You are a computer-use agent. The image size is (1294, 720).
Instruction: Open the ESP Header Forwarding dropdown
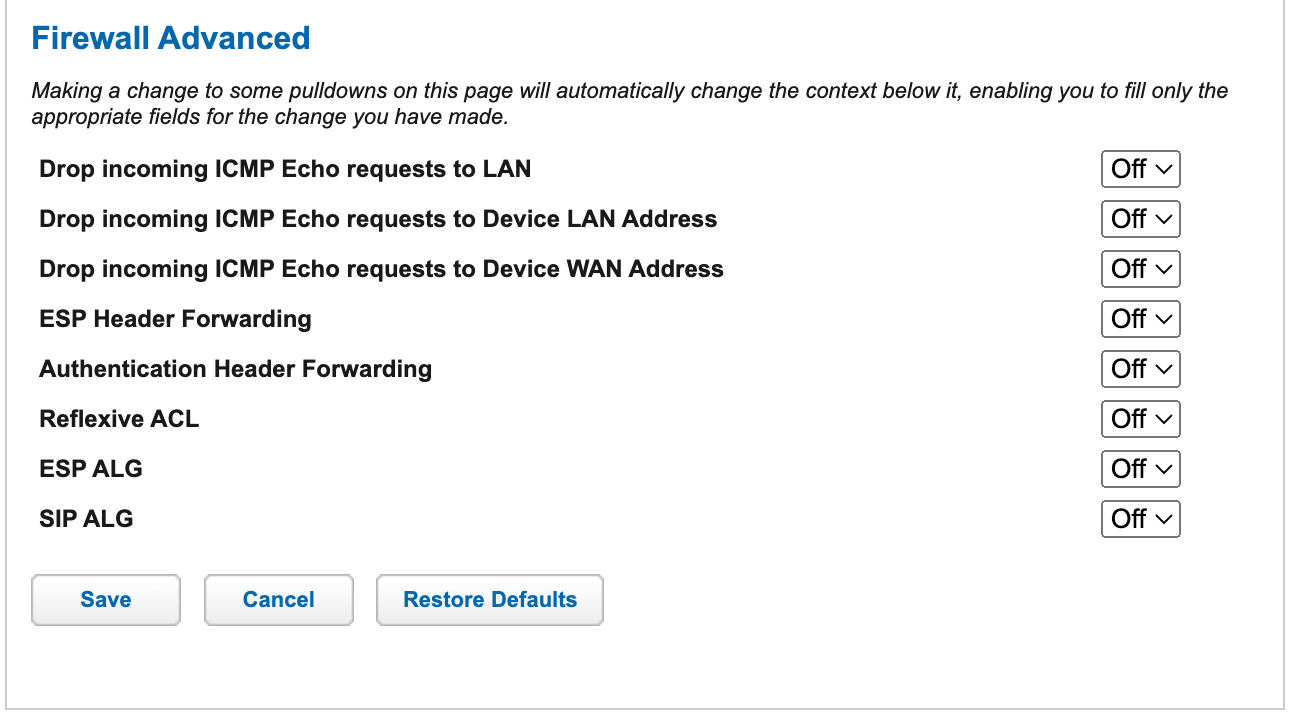(x=1140, y=318)
